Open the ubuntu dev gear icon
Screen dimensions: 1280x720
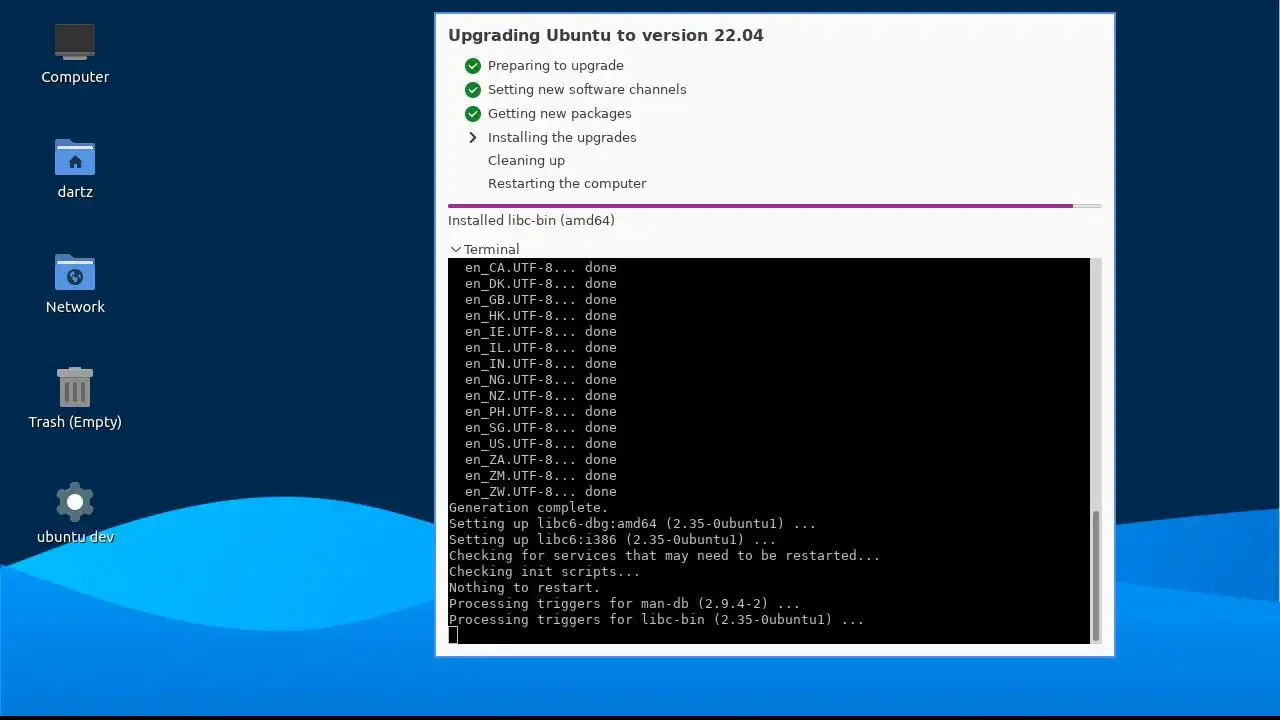[x=75, y=502]
